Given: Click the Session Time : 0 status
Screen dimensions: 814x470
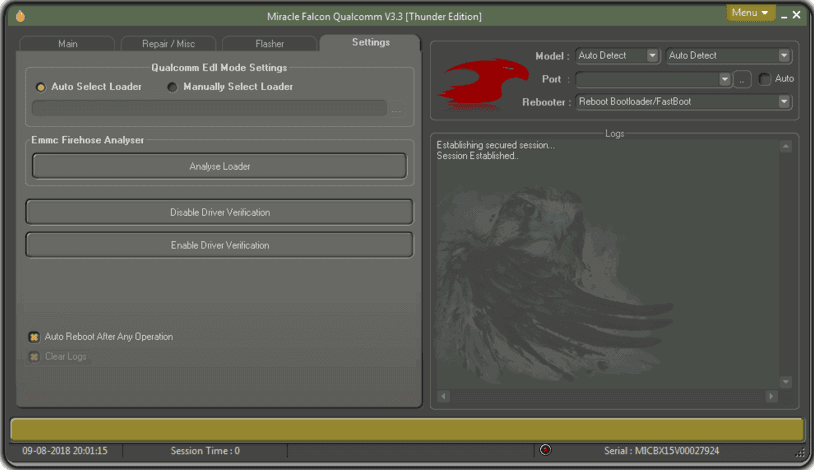Looking at the screenshot, I should (205, 451).
